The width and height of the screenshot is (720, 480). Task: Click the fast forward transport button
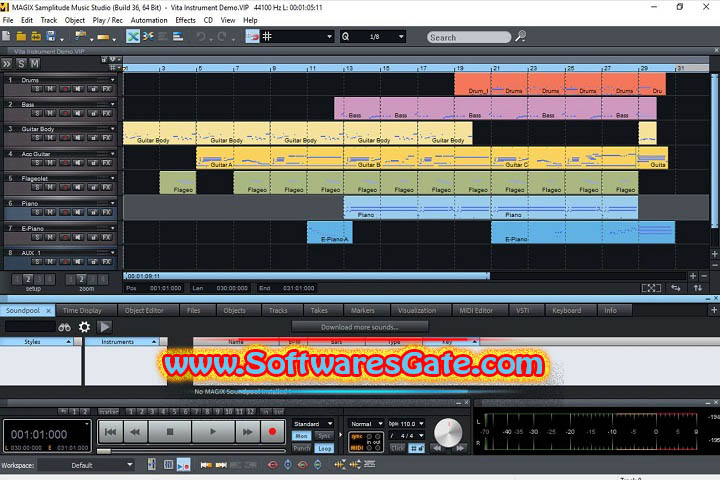(248, 432)
